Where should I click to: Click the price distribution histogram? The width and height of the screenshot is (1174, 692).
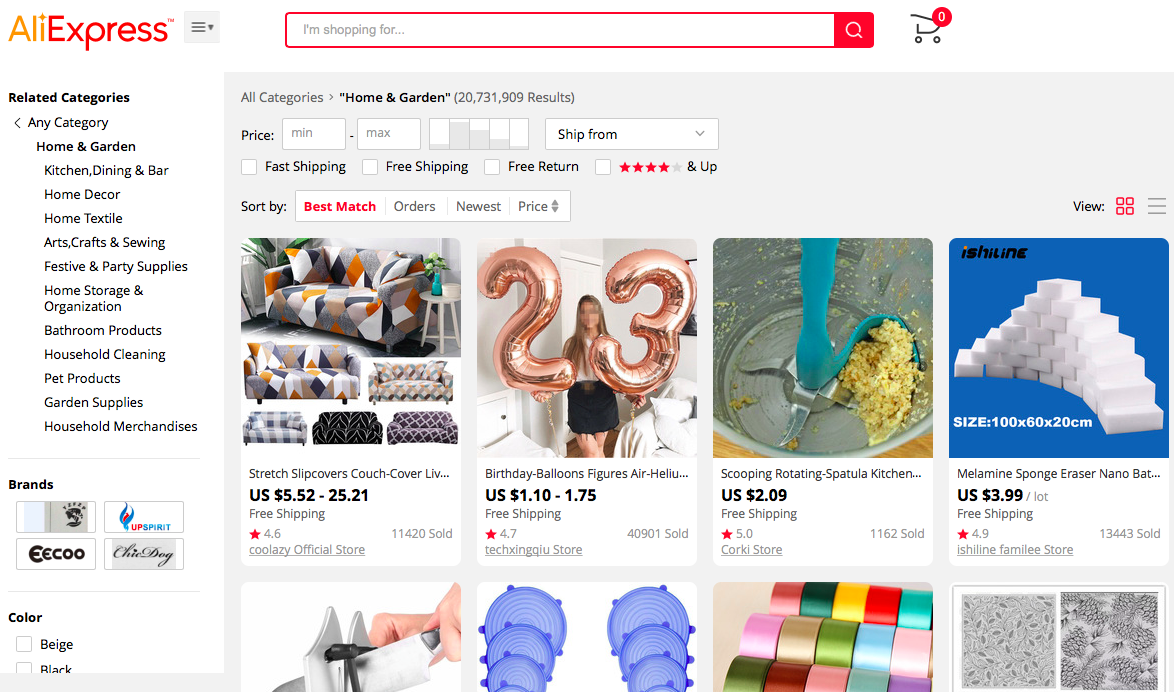point(479,134)
